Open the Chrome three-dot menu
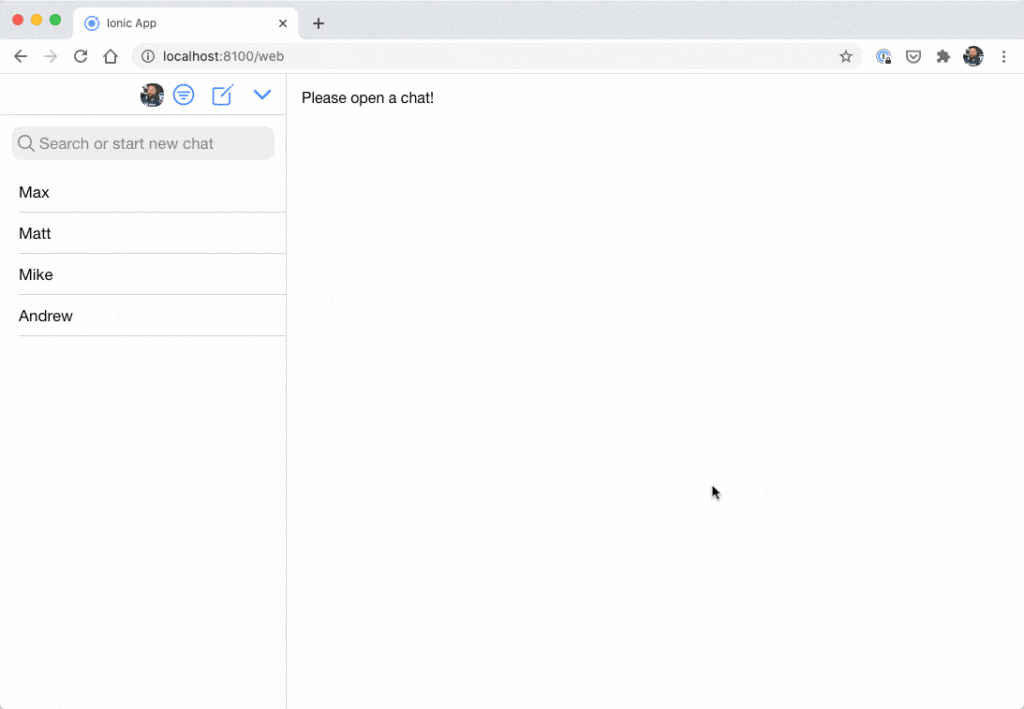The height and width of the screenshot is (709, 1024). tap(1004, 57)
